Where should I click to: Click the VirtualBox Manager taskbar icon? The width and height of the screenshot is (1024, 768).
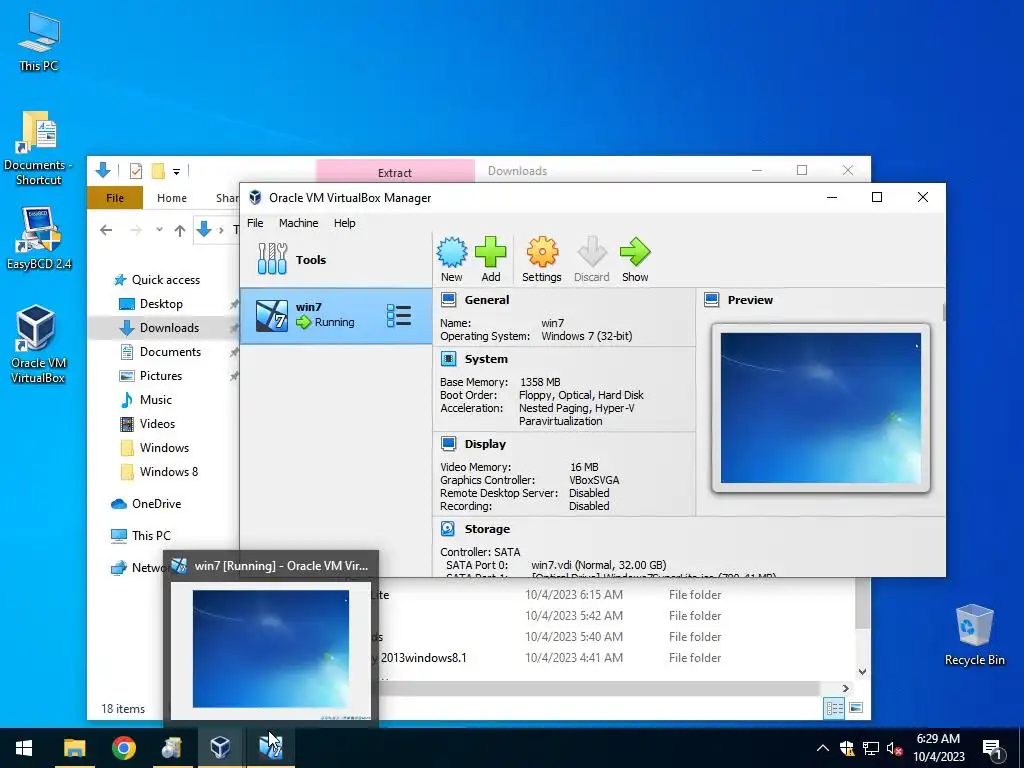tap(220, 748)
